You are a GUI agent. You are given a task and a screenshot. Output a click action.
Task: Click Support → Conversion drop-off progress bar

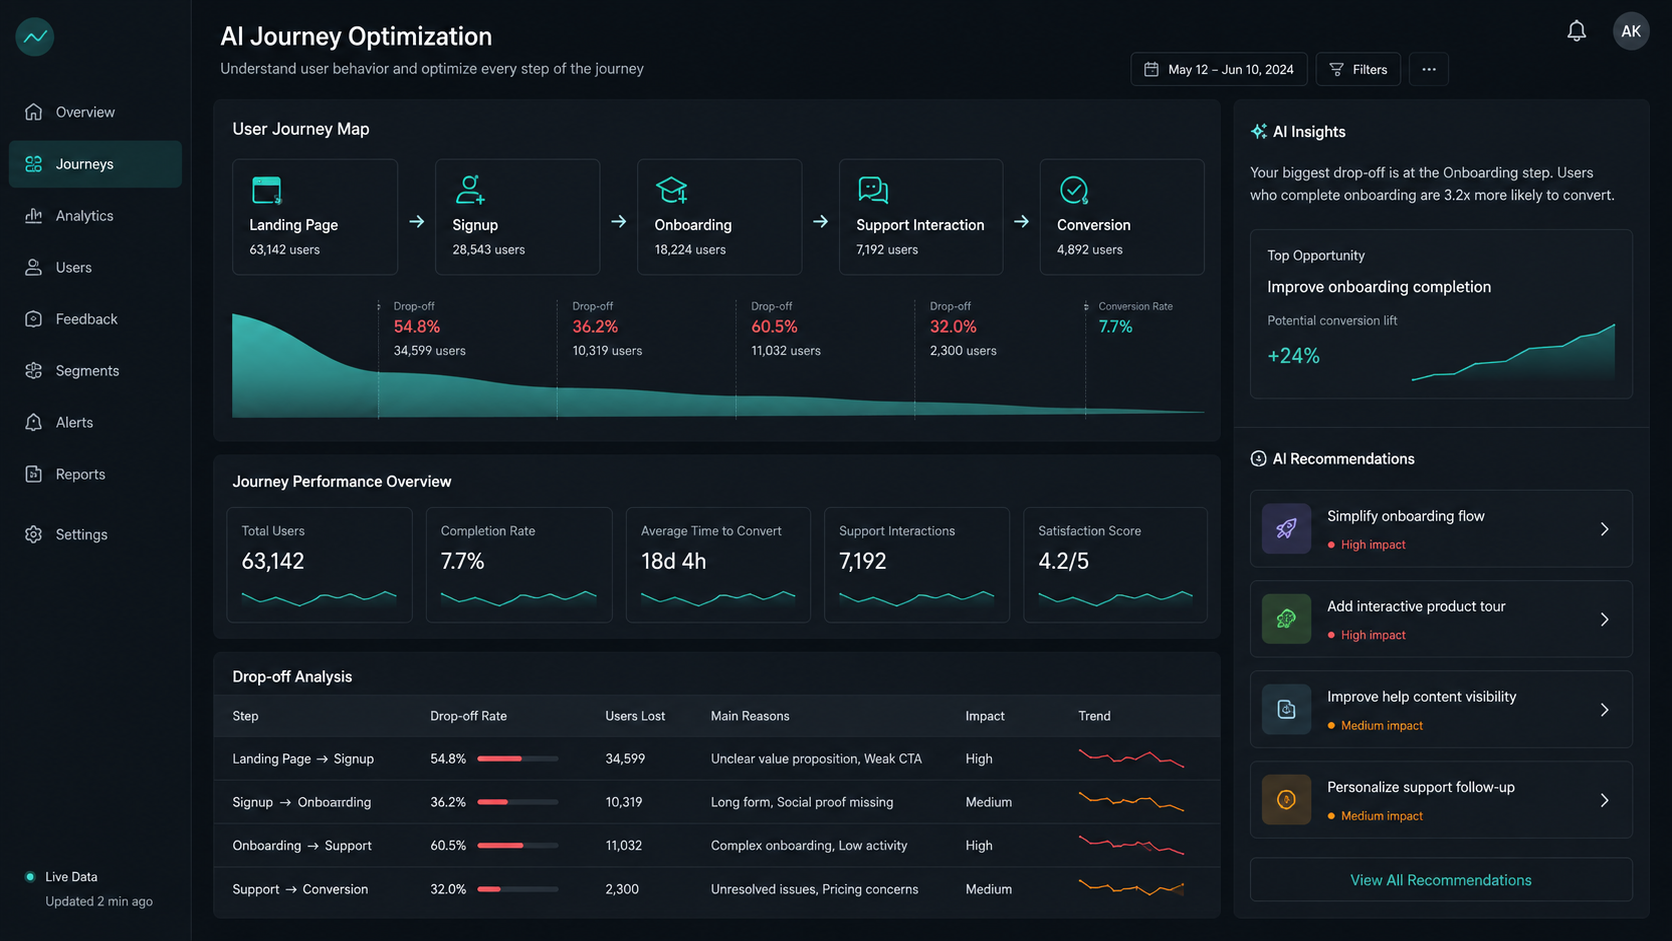(517, 889)
